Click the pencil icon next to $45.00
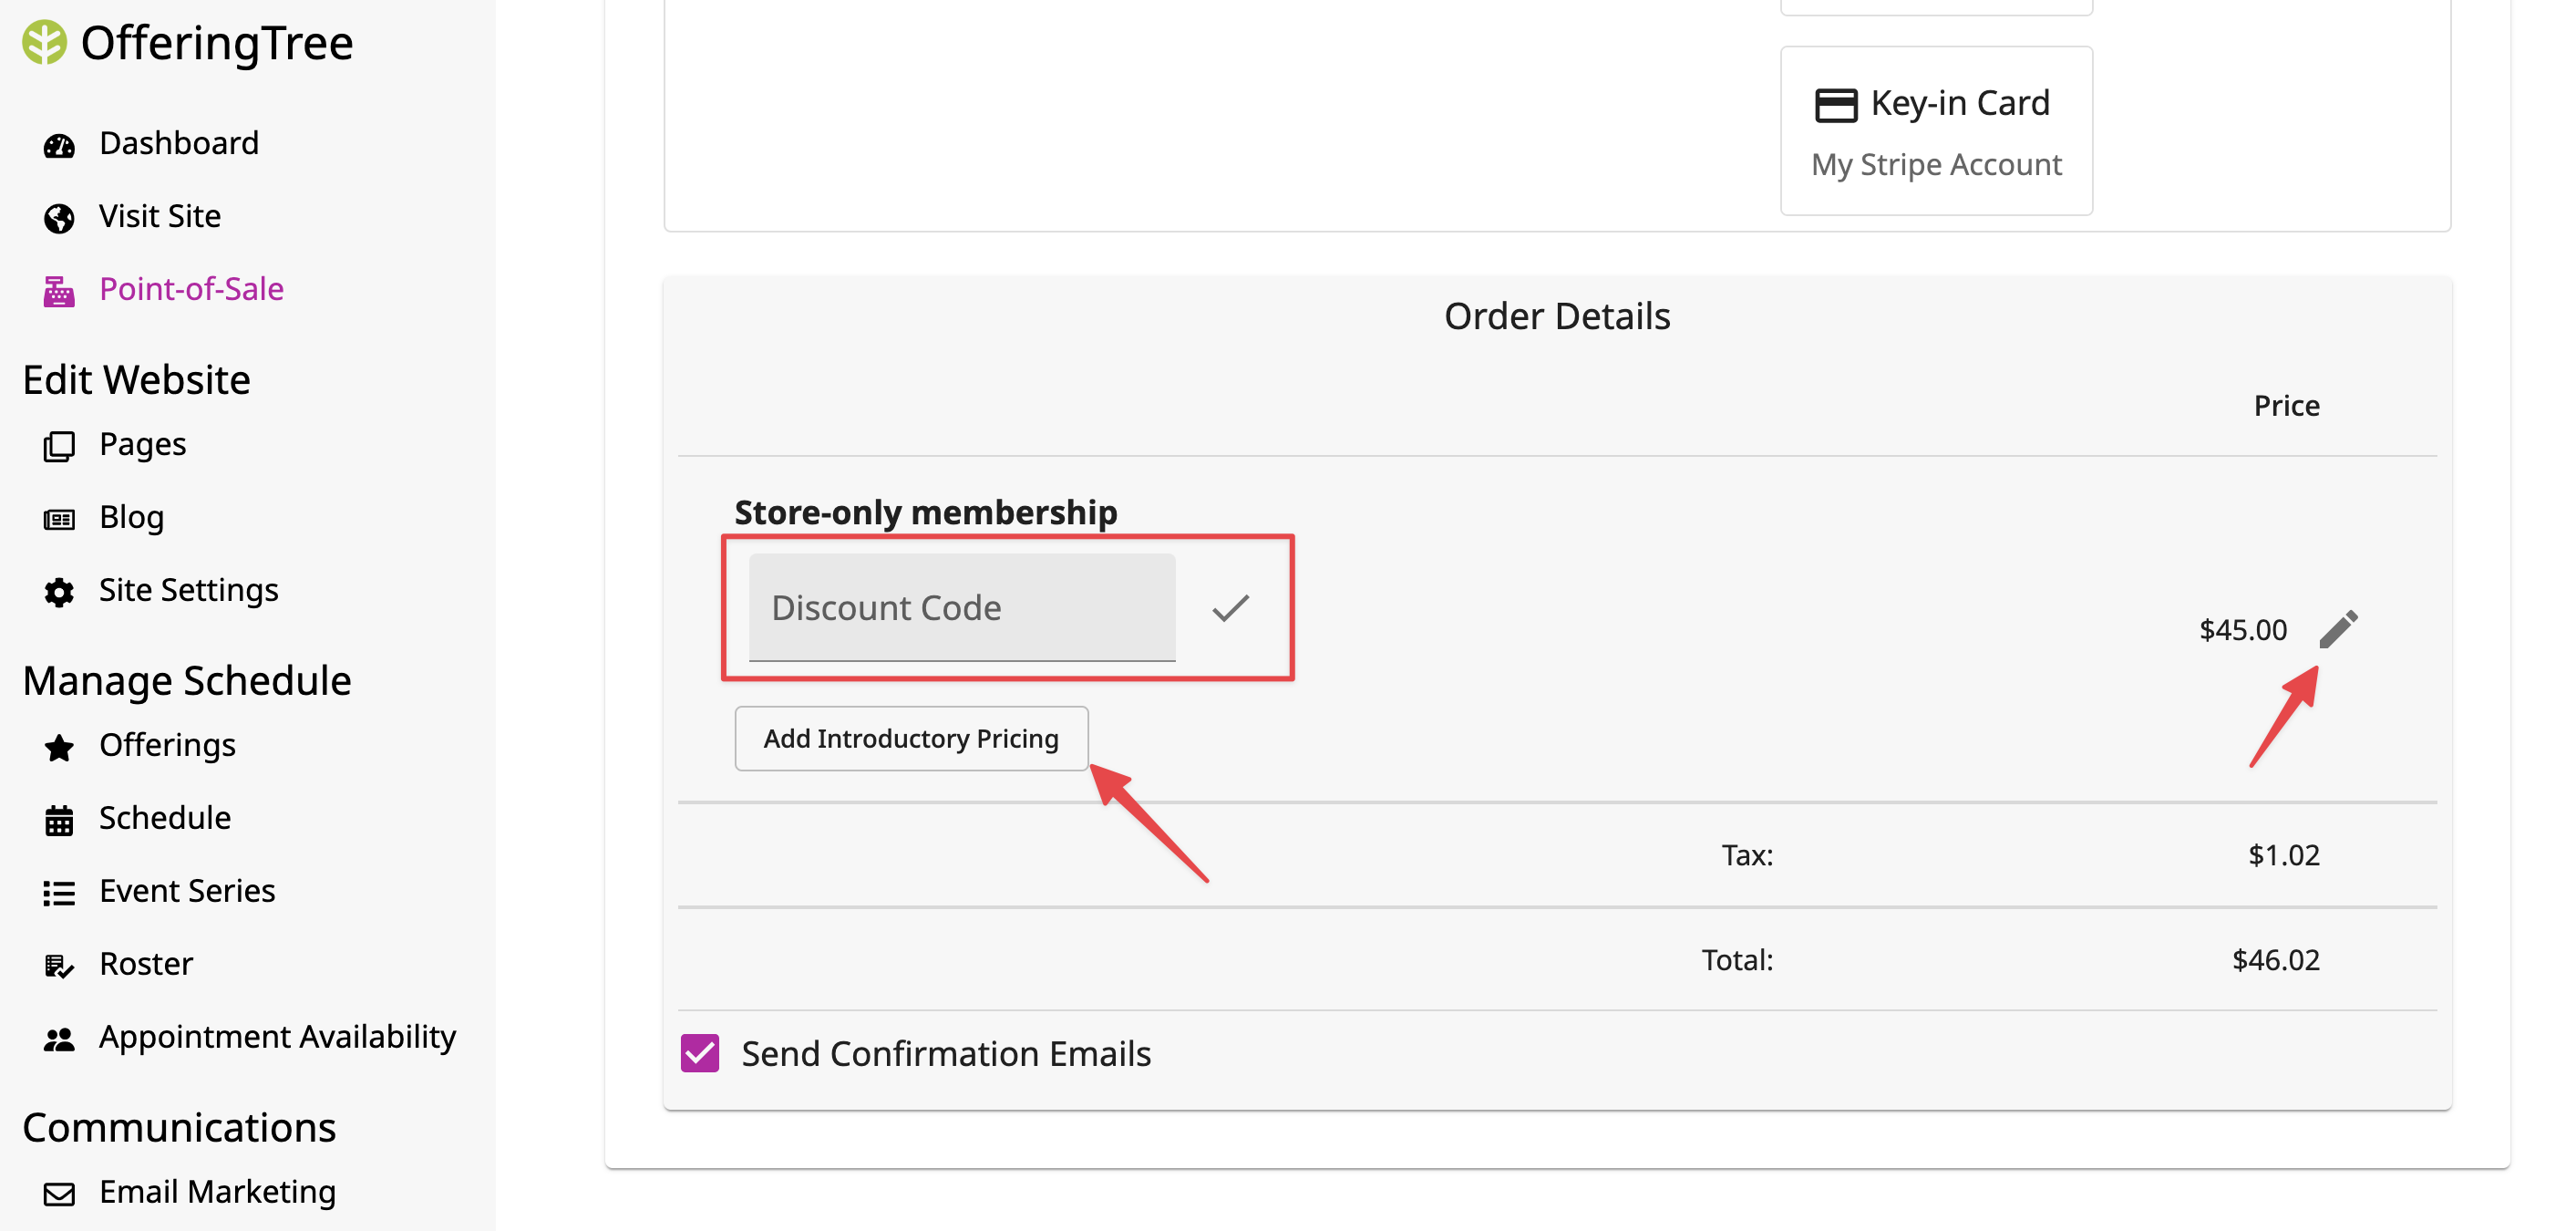The width and height of the screenshot is (2576, 1231). pyautogui.click(x=2338, y=629)
